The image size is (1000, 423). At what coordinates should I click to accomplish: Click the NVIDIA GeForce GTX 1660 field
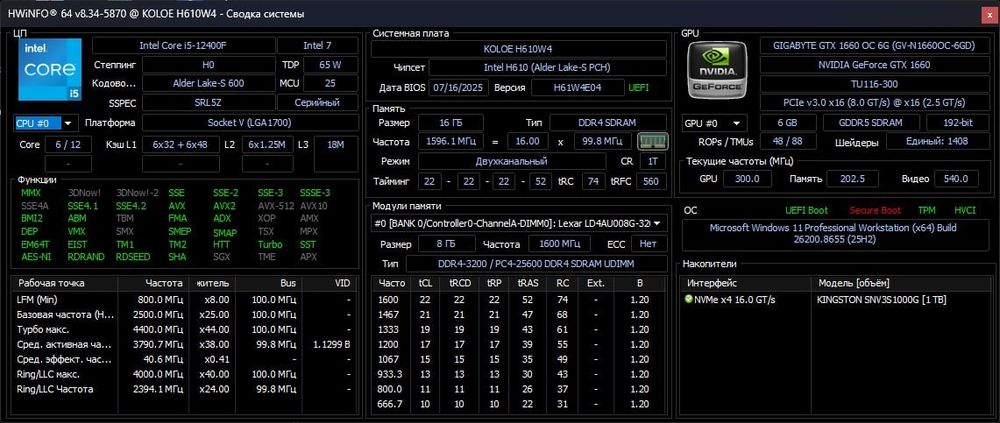(x=873, y=64)
